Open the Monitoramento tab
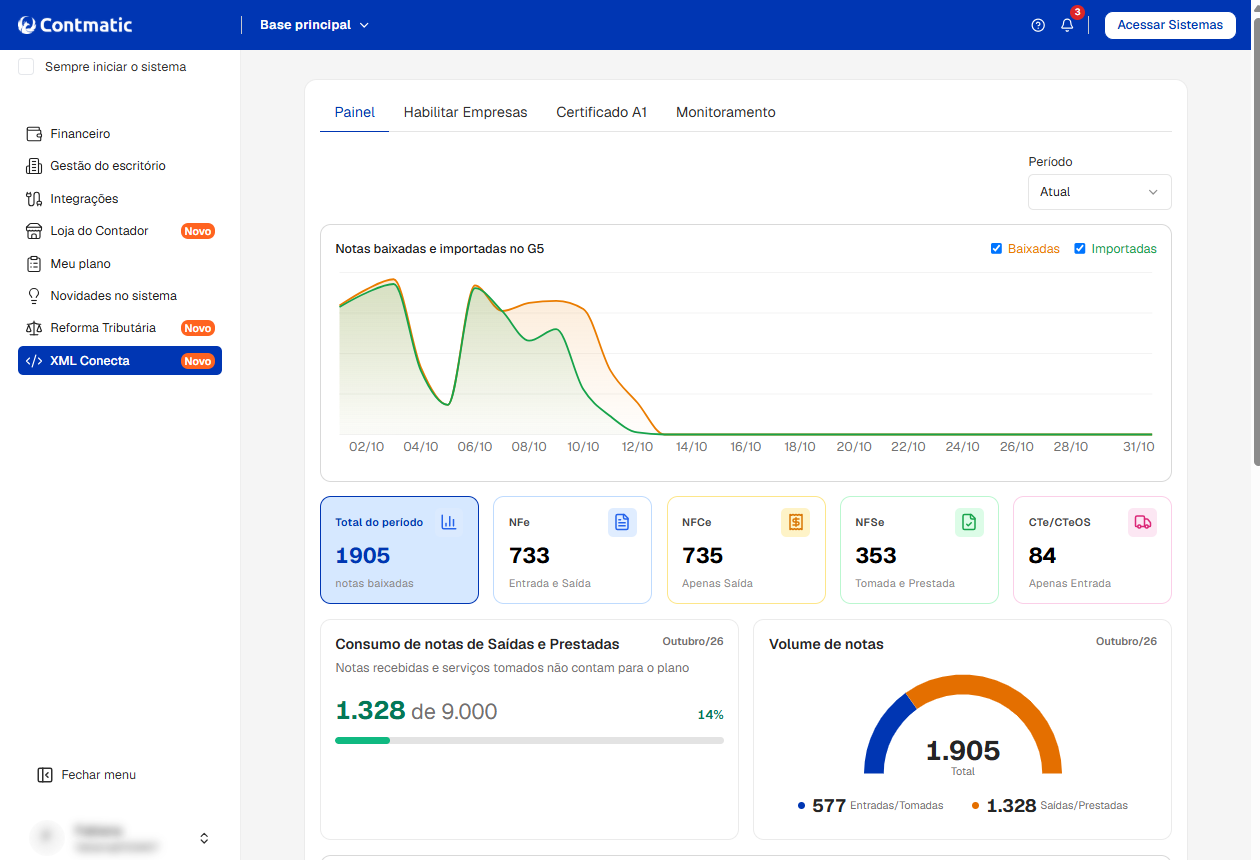 (726, 112)
